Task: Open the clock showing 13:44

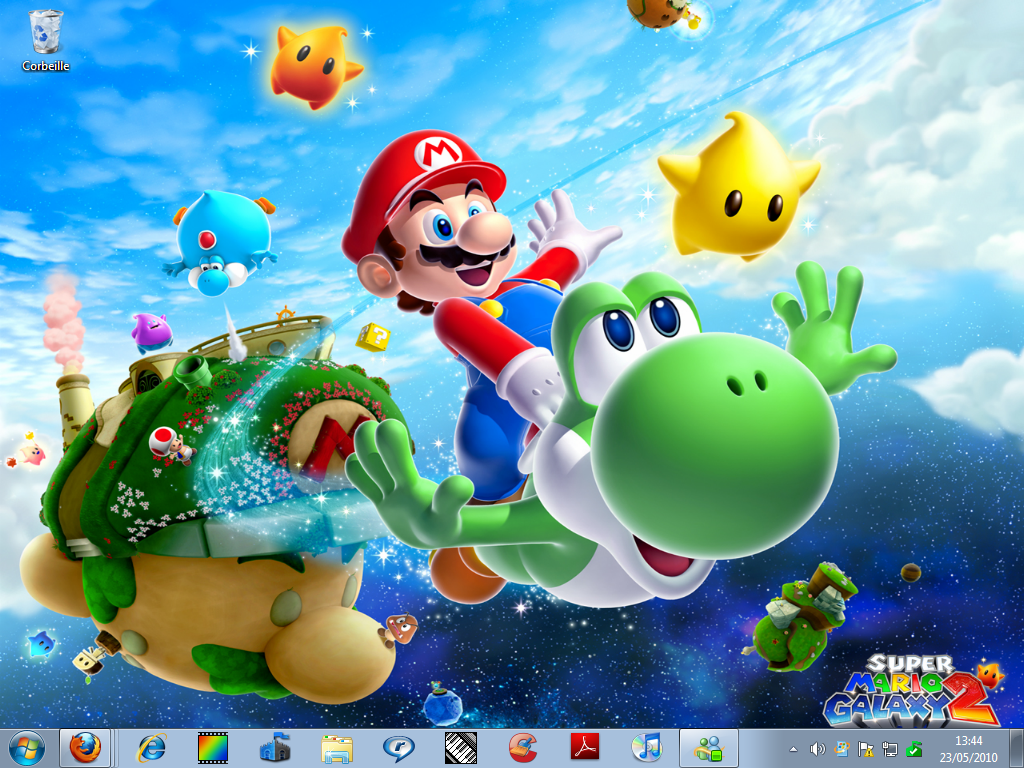Action: point(968,749)
